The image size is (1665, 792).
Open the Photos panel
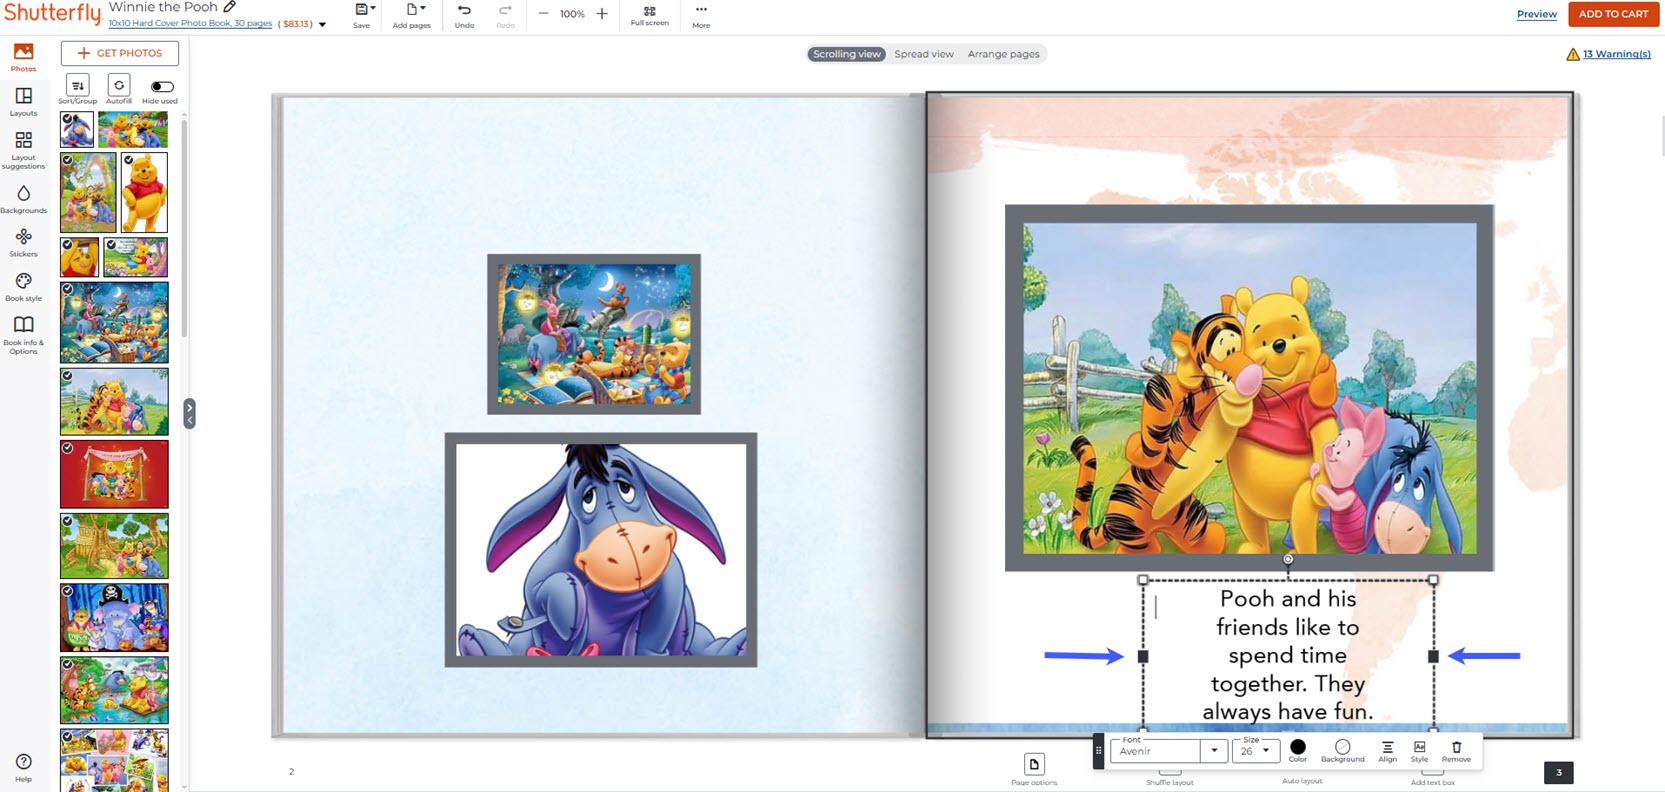coord(23,57)
